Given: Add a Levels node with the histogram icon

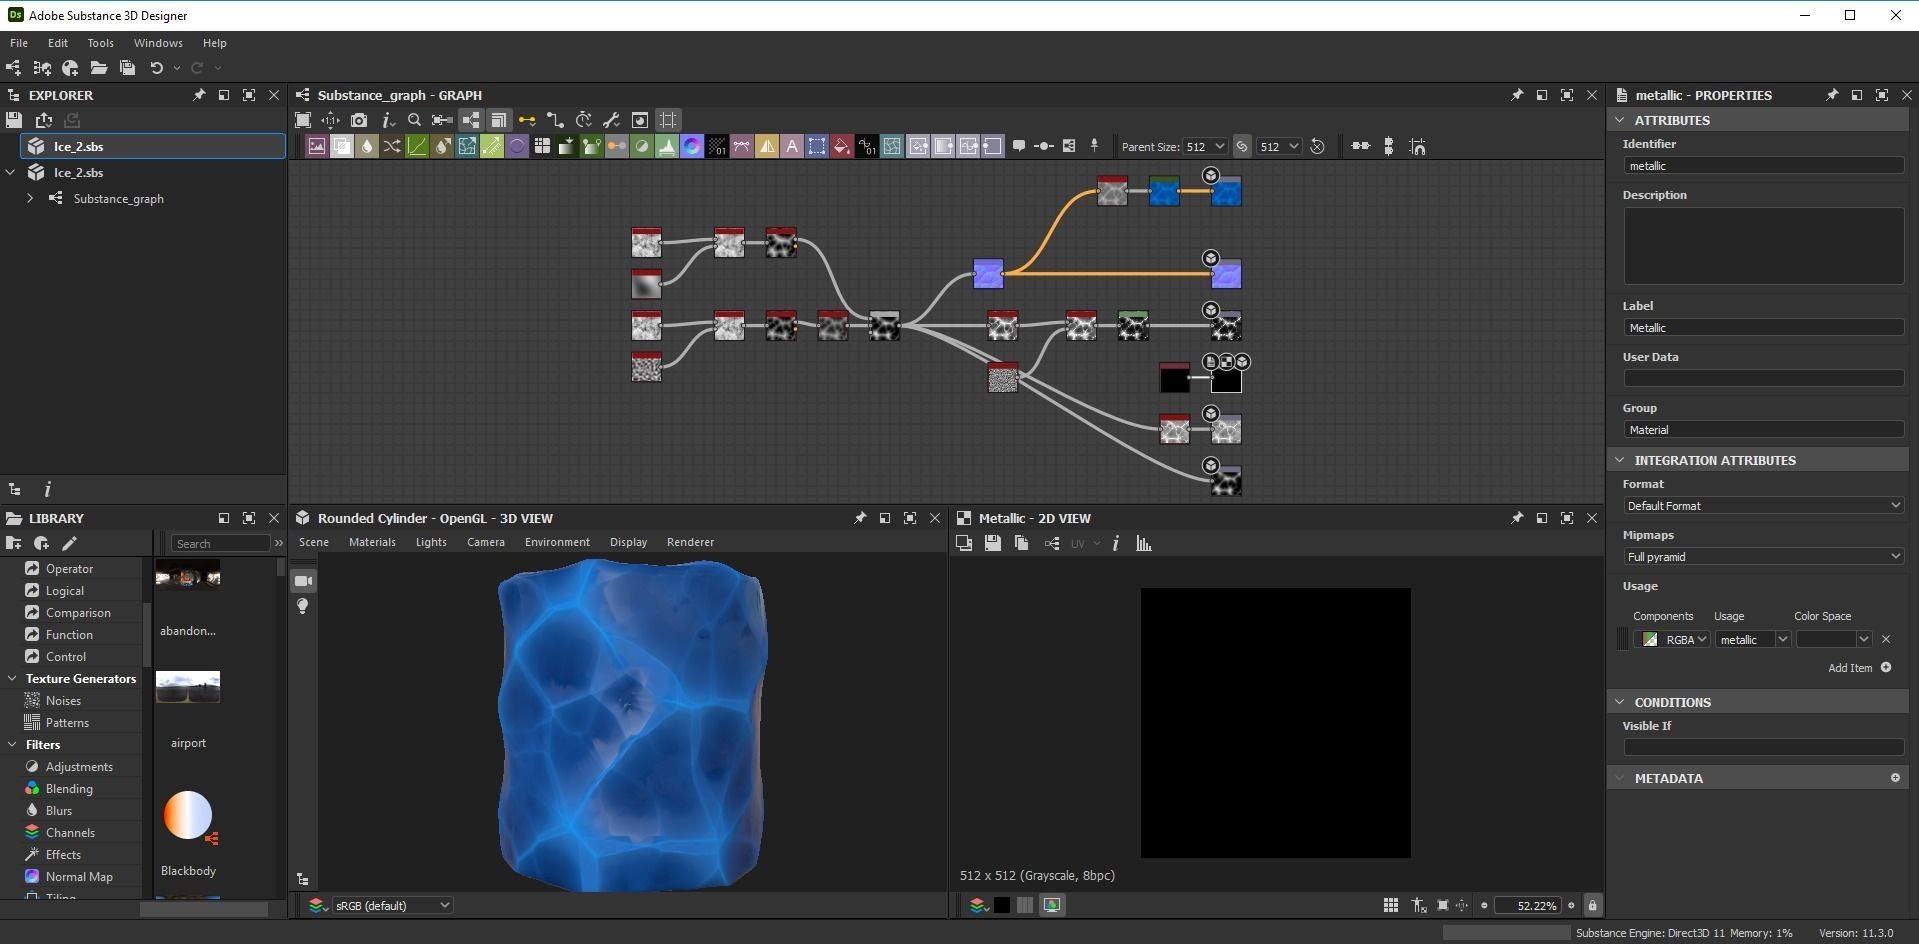Looking at the screenshot, I should 667,146.
